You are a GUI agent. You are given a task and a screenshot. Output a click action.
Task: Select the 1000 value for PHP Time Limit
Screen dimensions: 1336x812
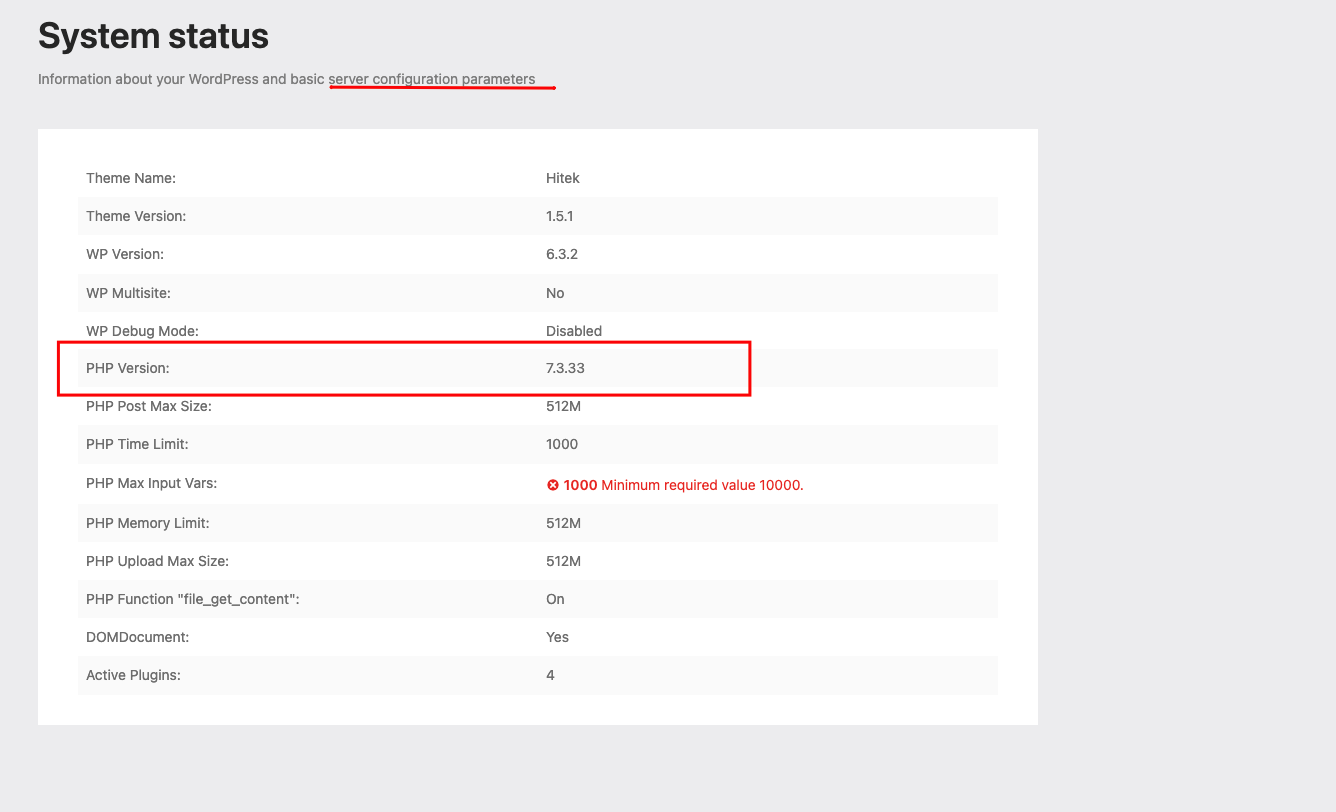562,444
